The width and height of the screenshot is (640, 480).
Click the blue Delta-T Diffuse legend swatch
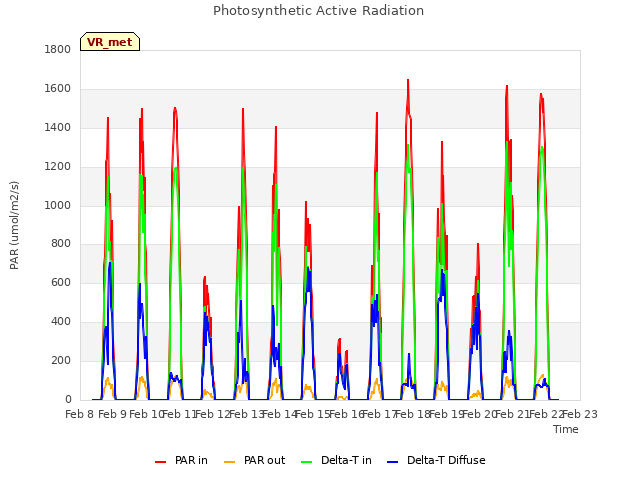tap(392, 462)
